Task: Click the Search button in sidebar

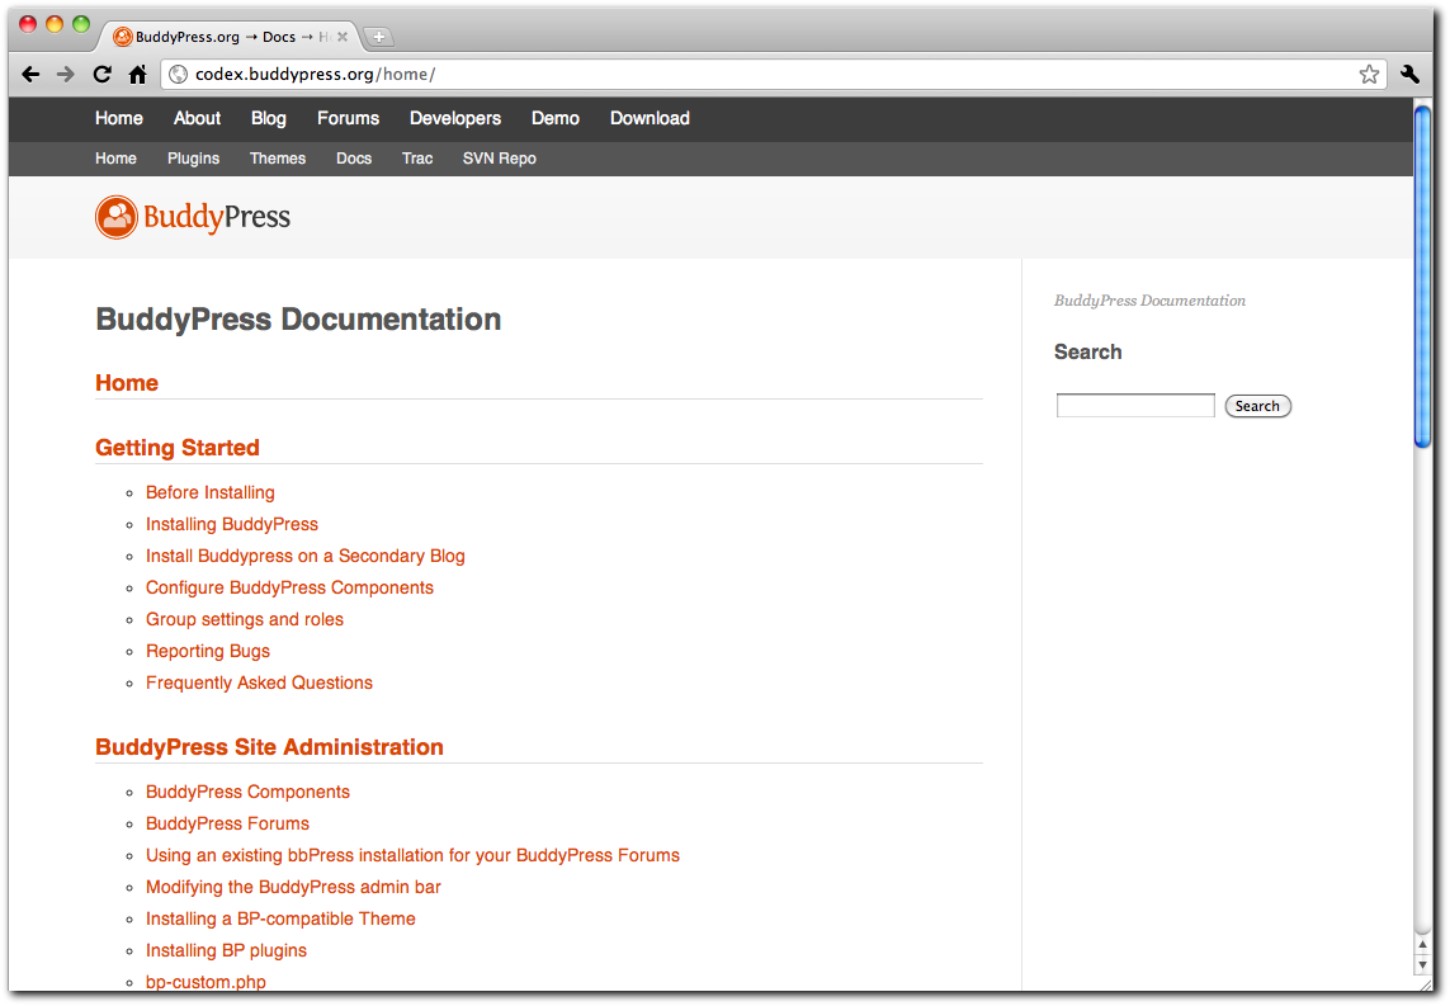Action: coord(1258,406)
